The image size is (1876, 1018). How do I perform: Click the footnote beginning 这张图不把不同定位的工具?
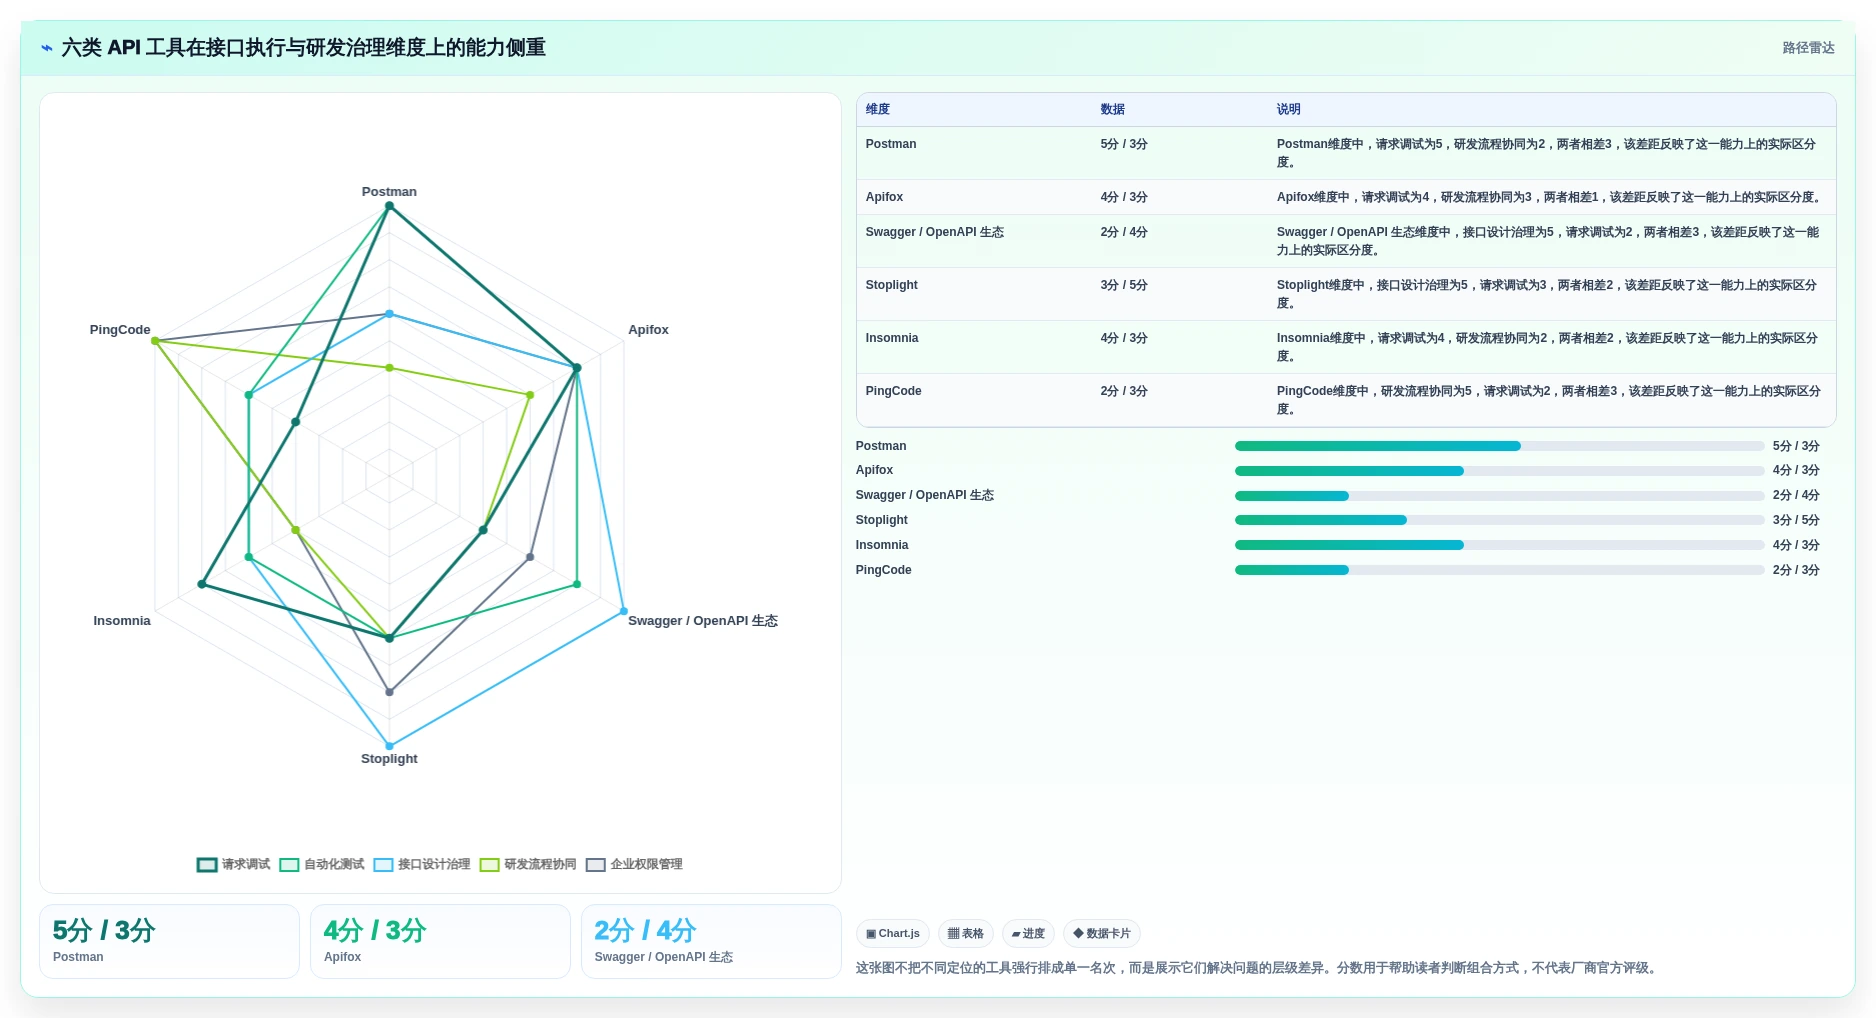click(x=1258, y=968)
